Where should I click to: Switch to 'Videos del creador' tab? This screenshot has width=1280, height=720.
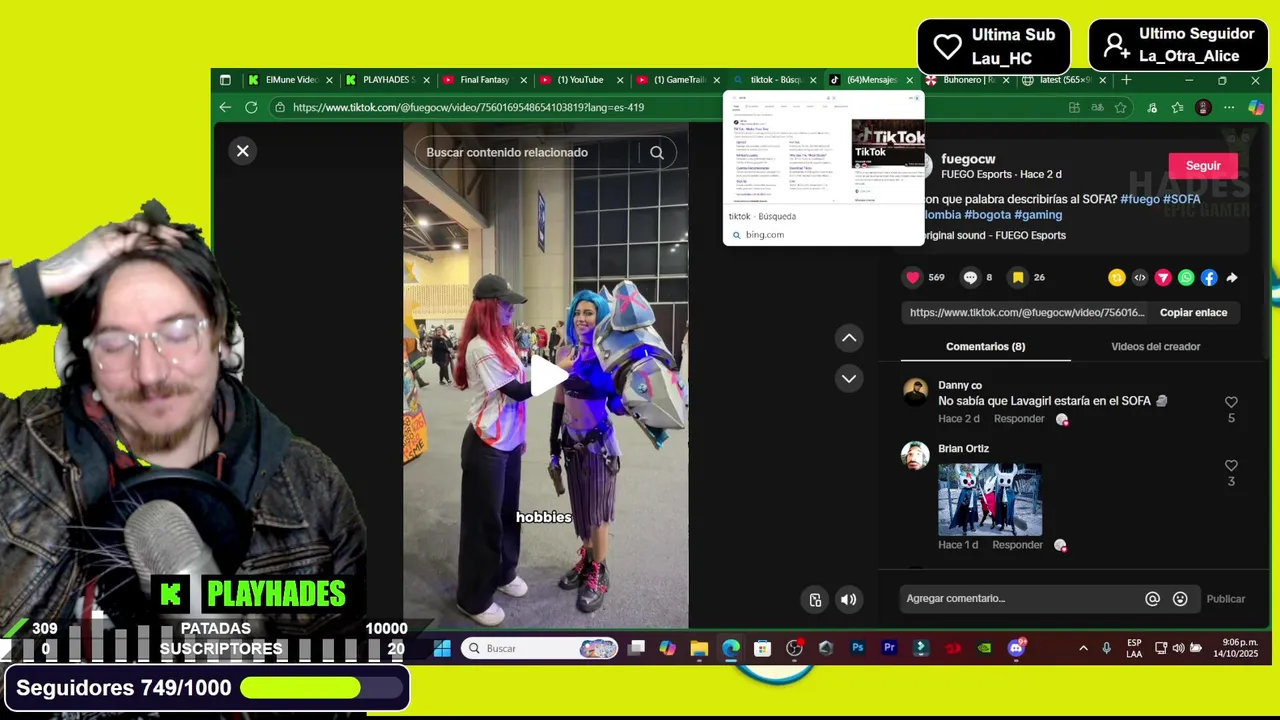[x=1155, y=346]
